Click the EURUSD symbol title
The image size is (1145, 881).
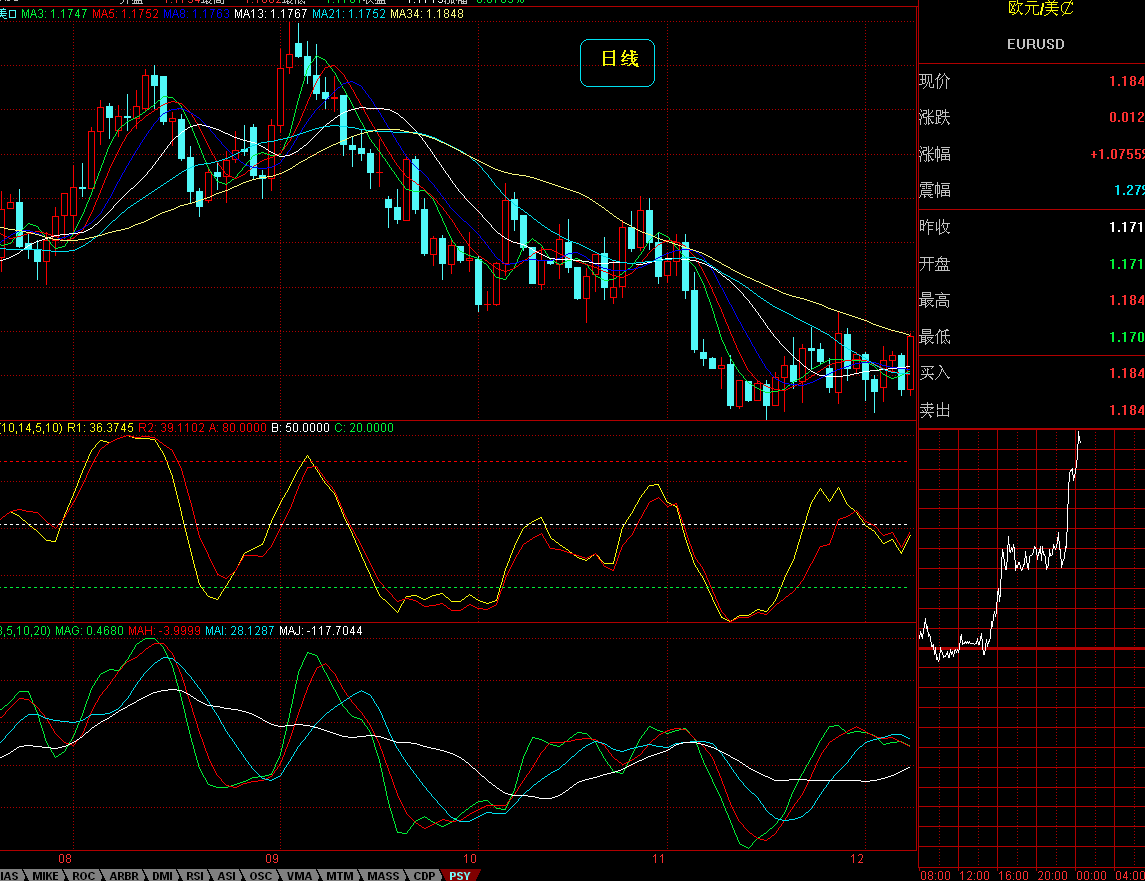(x=1035, y=44)
